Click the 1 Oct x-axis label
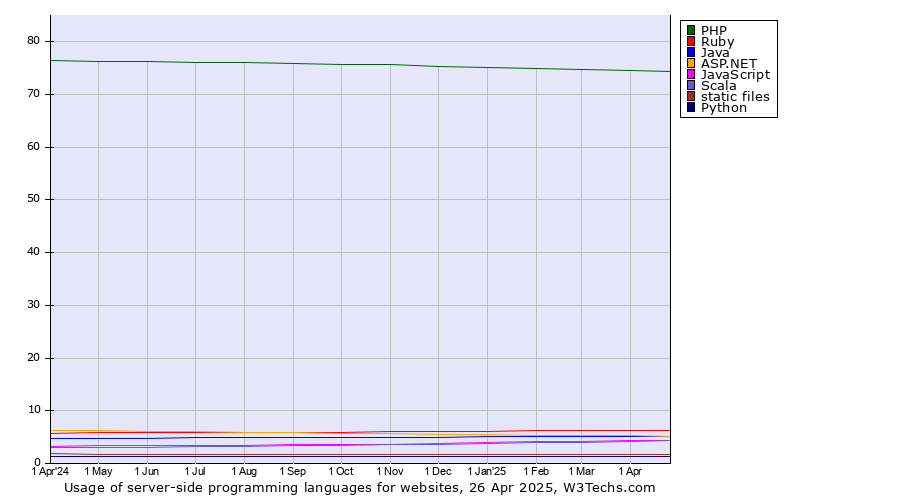This screenshot has height=500, width=900. [x=341, y=471]
